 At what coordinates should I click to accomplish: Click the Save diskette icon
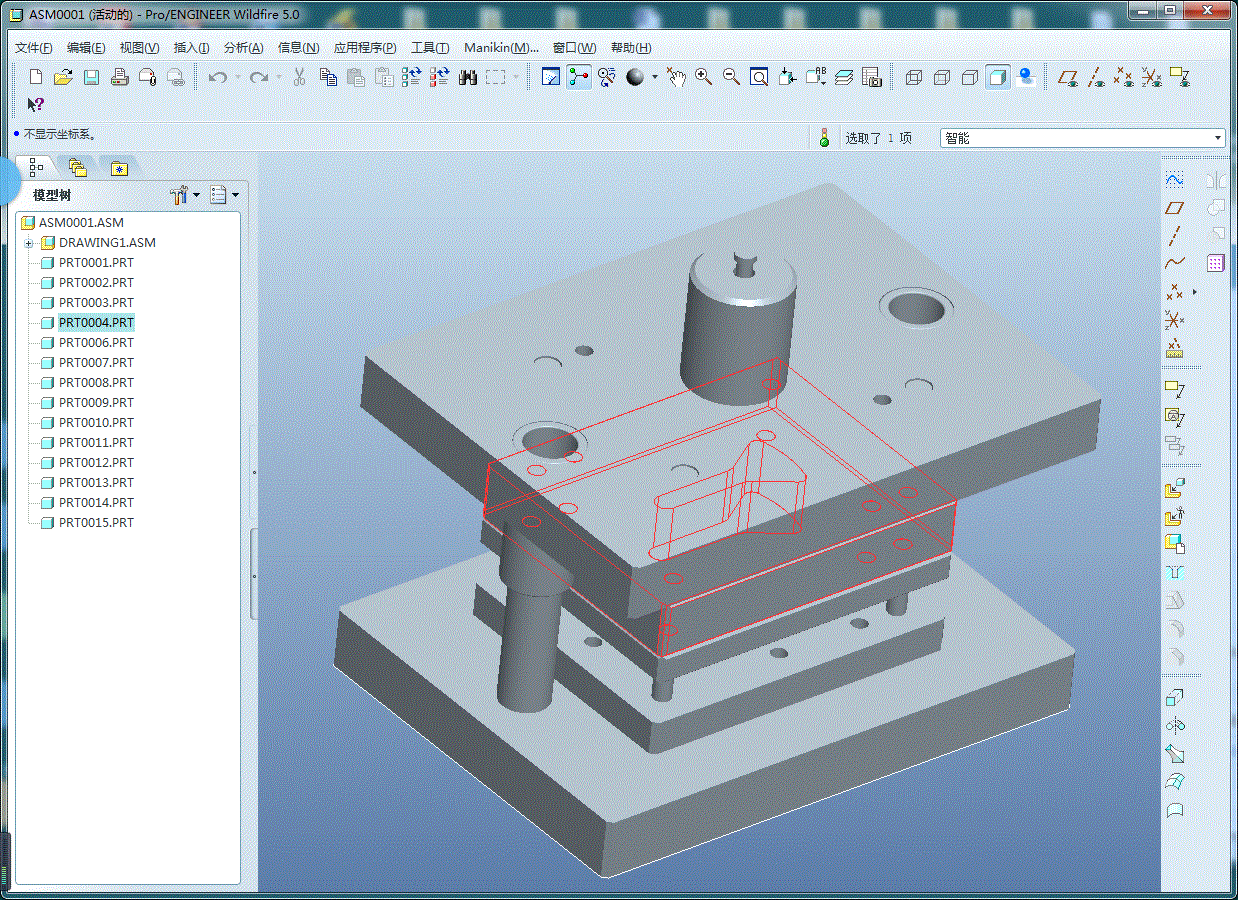pos(91,77)
